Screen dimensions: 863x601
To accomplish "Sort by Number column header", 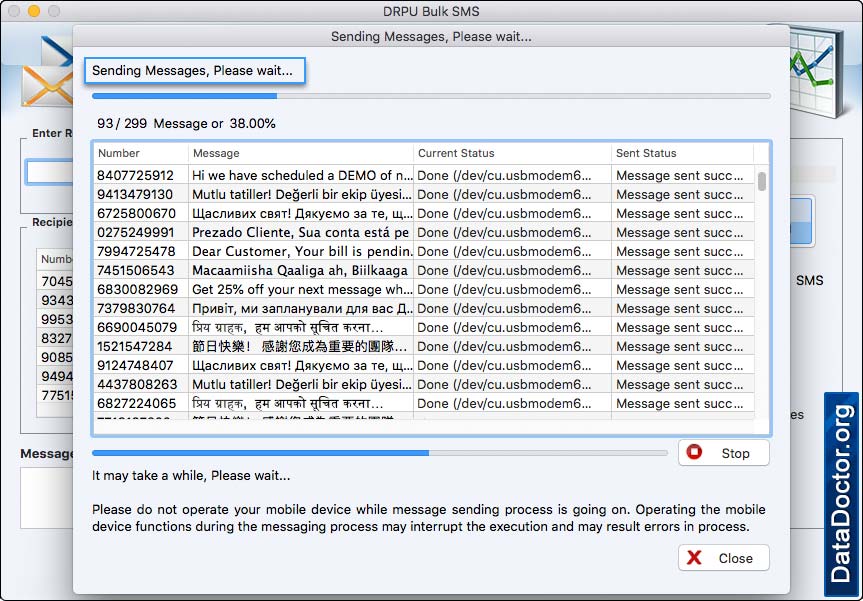I will point(140,153).
